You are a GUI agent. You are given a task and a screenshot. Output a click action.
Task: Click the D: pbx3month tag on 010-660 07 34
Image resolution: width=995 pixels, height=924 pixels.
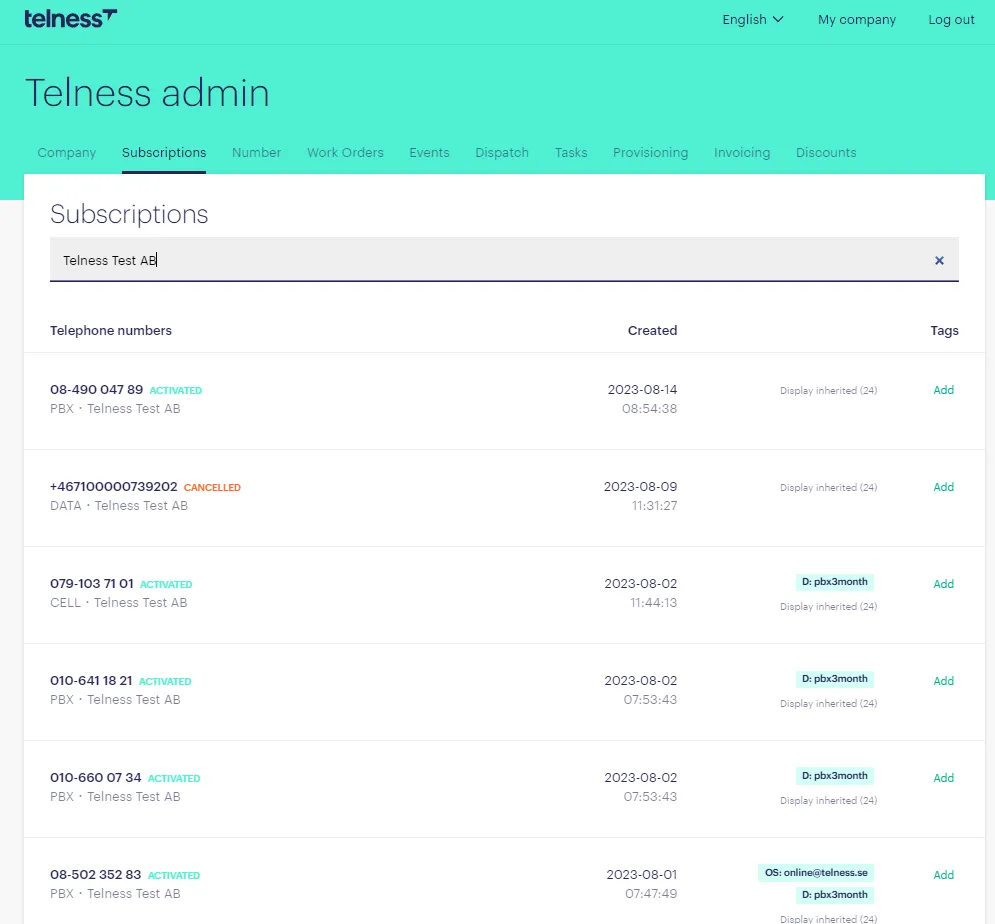coord(834,776)
